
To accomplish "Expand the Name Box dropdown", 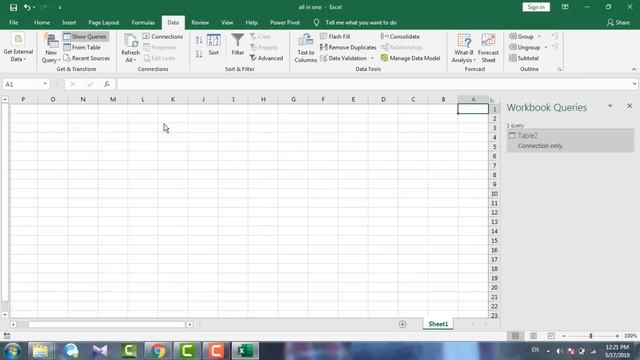I will pos(45,84).
